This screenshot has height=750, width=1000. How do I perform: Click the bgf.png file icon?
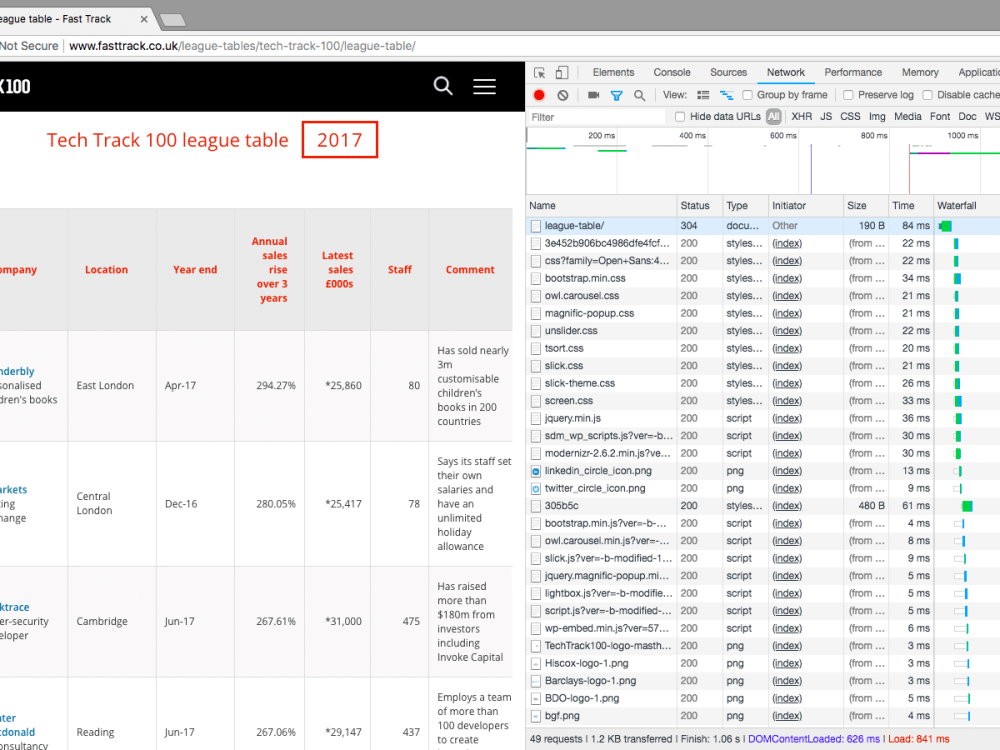(536, 716)
